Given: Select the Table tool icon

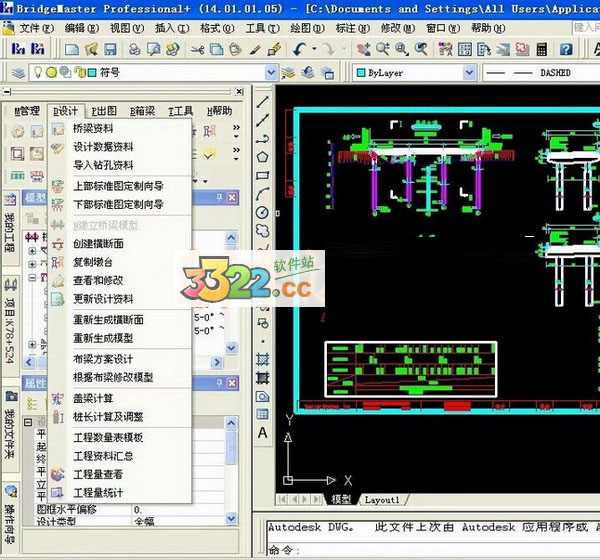Looking at the screenshot, I should coord(262,414).
